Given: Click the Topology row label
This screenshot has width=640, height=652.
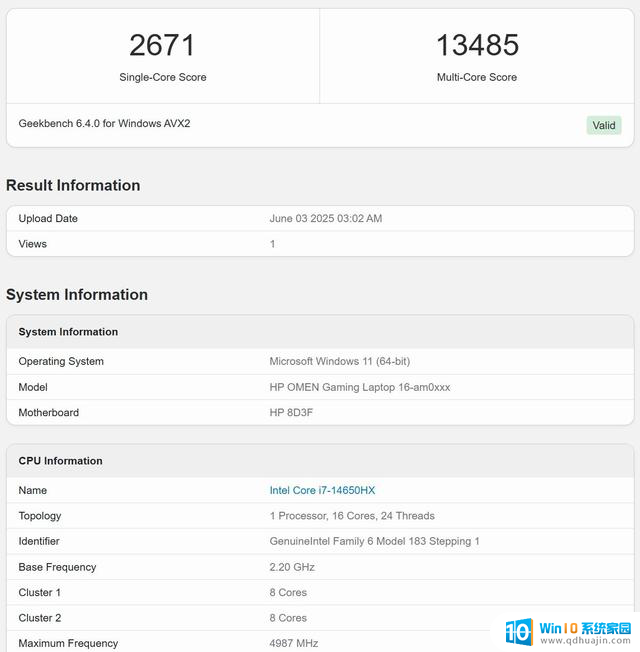Looking at the screenshot, I should (40, 516).
